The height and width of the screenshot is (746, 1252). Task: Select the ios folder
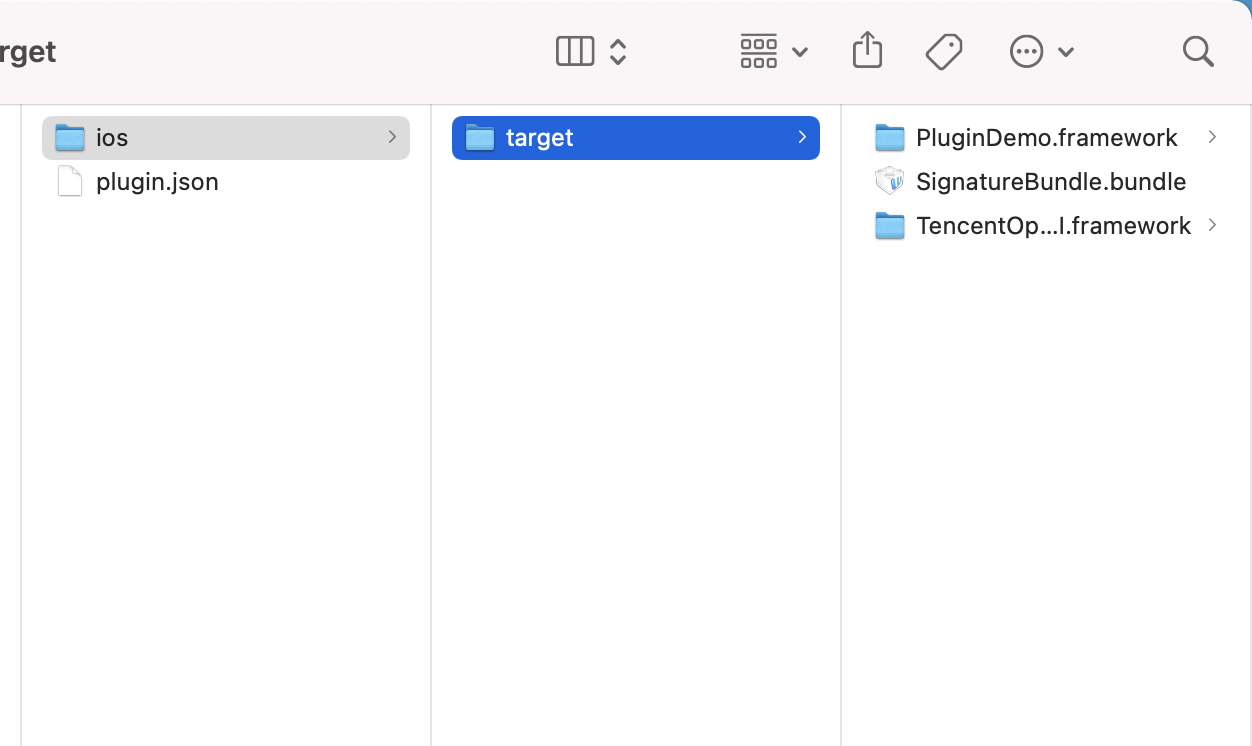tap(226, 137)
